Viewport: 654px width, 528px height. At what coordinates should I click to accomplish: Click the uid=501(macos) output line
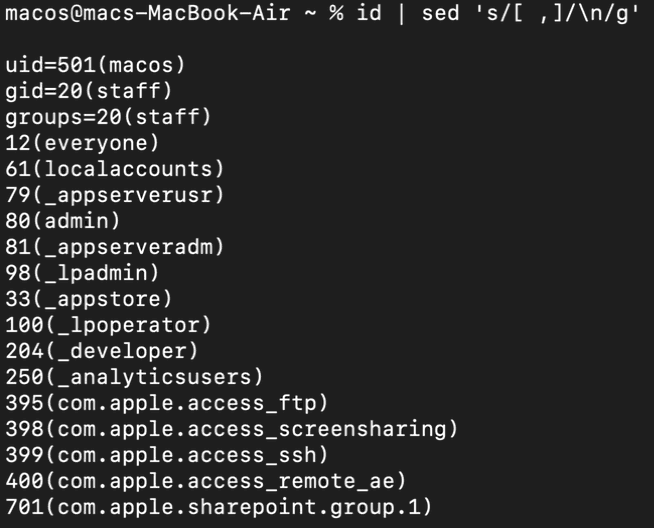(95, 65)
